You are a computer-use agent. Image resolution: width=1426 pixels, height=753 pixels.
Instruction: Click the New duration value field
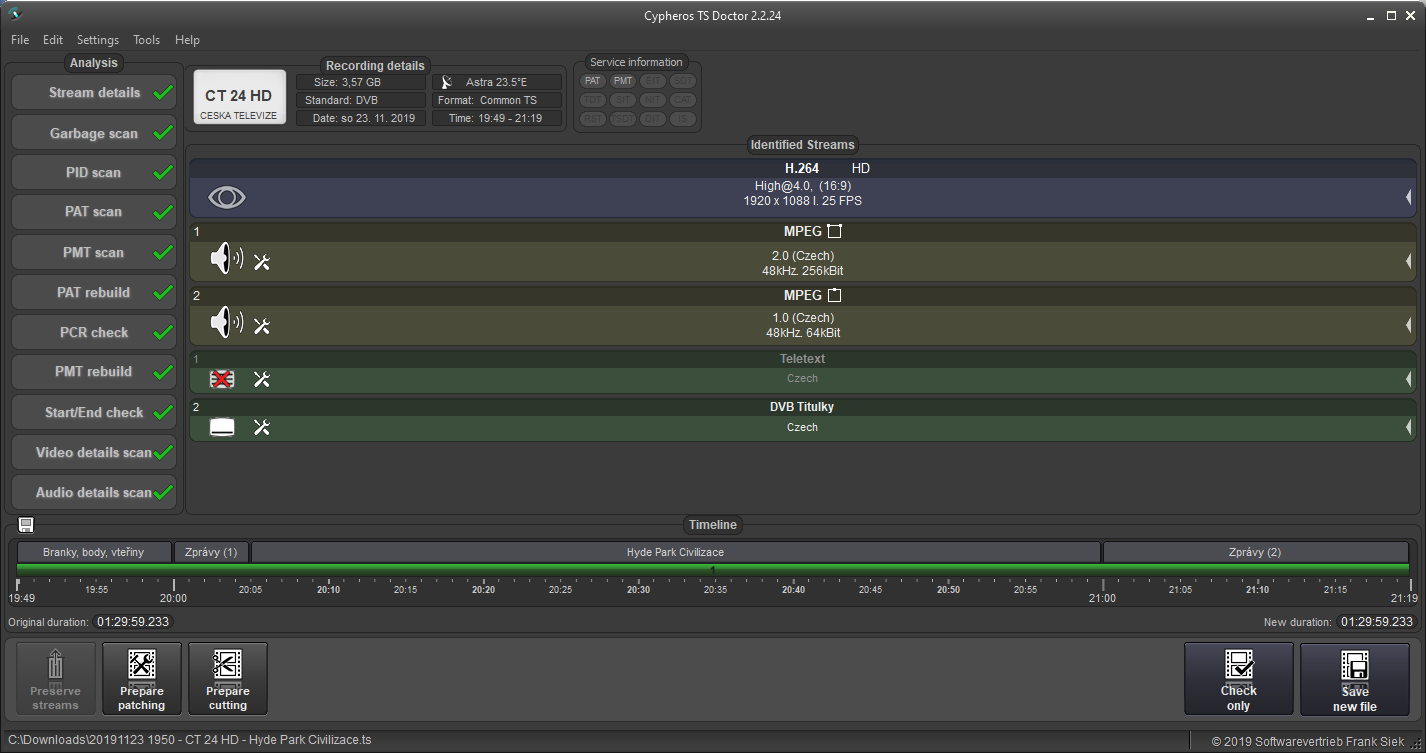pyautogui.click(x=1377, y=622)
